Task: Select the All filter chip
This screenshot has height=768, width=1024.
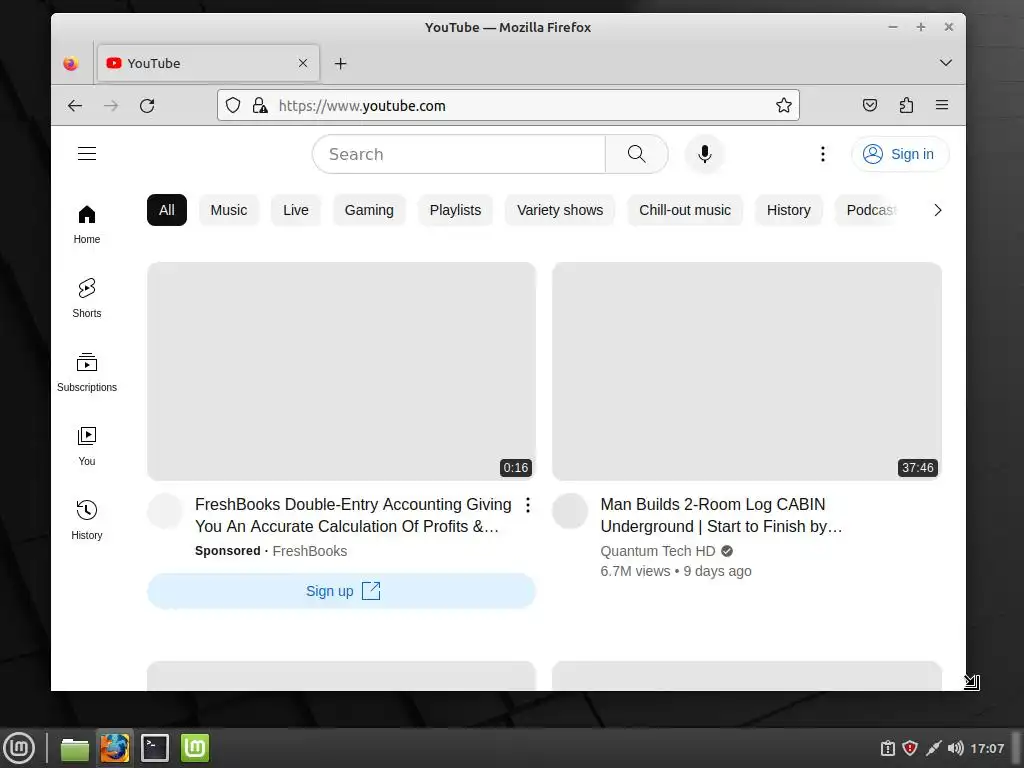Action: tap(167, 210)
